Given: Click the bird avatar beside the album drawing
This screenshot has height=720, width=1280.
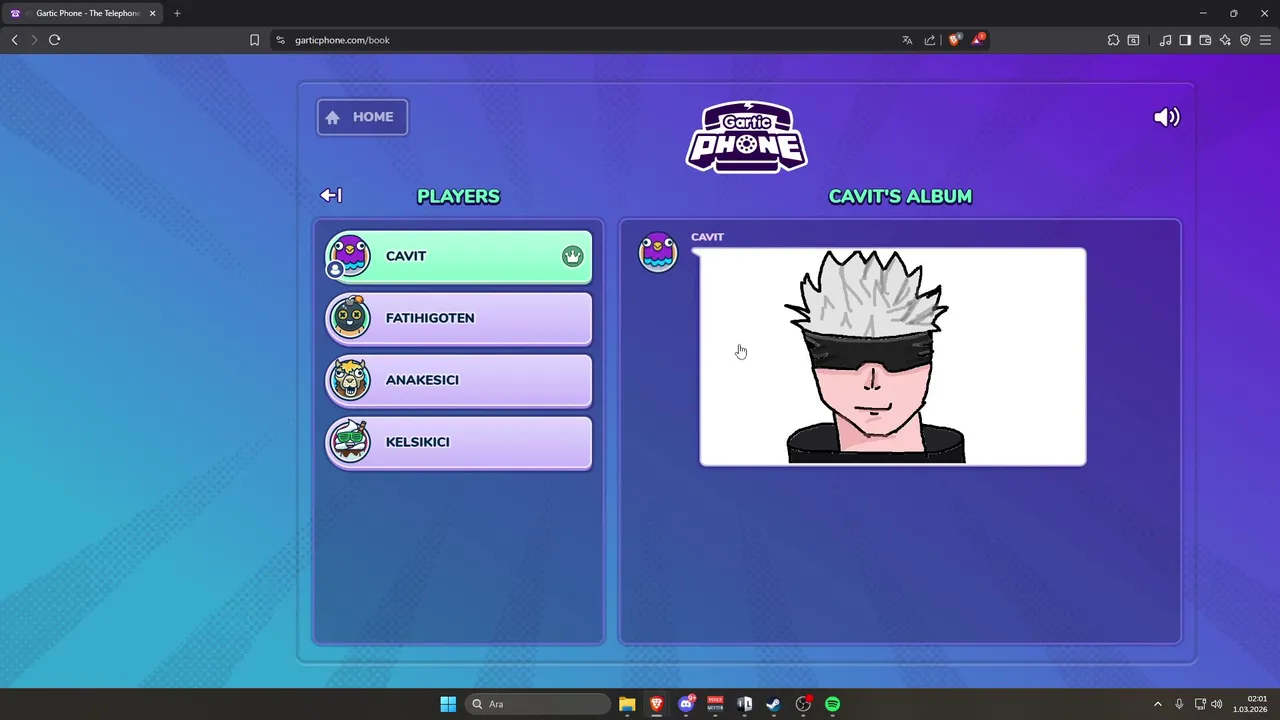Looking at the screenshot, I should (658, 252).
